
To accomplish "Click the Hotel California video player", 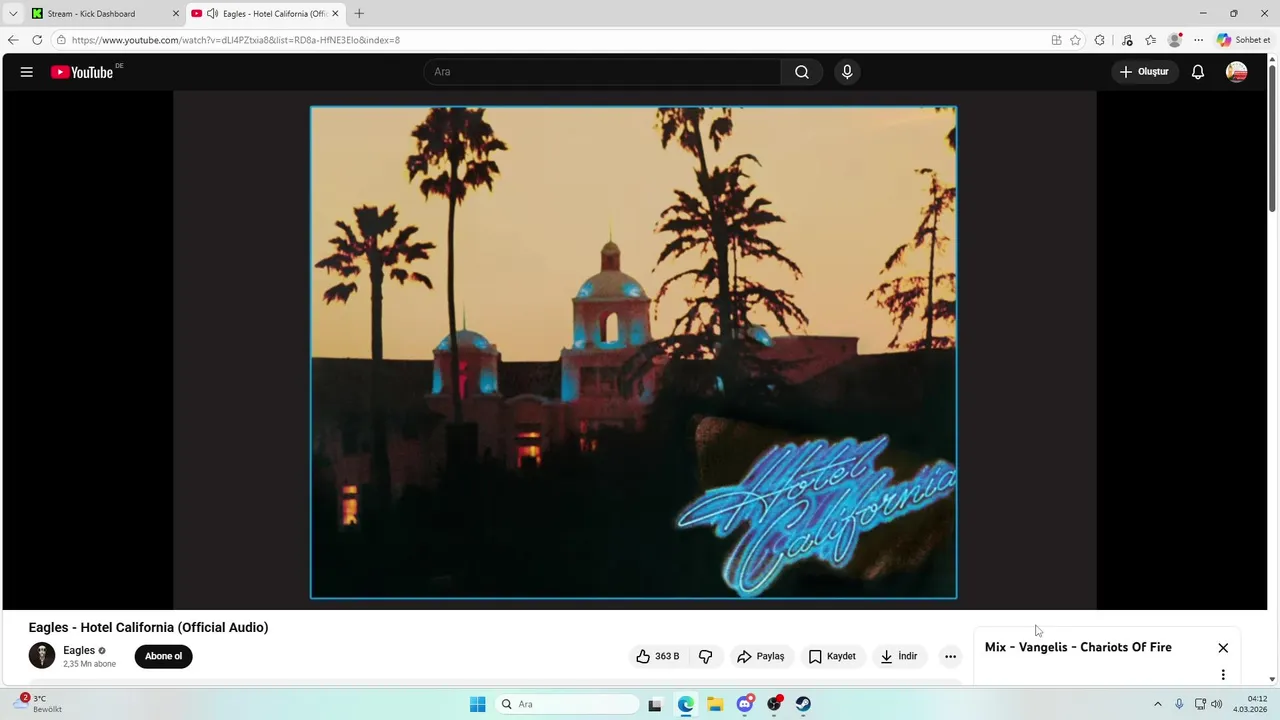I will tap(634, 351).
